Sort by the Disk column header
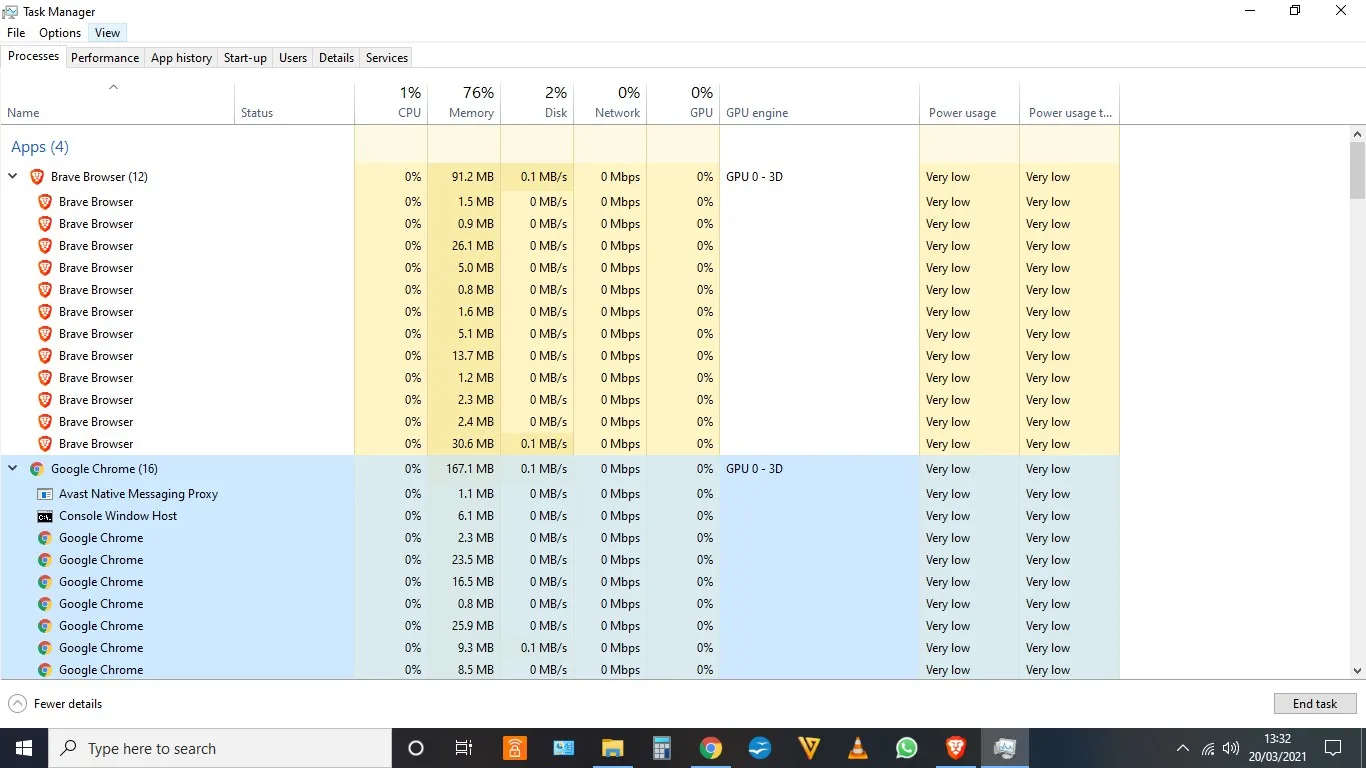The height and width of the screenshot is (768, 1366). click(537, 102)
